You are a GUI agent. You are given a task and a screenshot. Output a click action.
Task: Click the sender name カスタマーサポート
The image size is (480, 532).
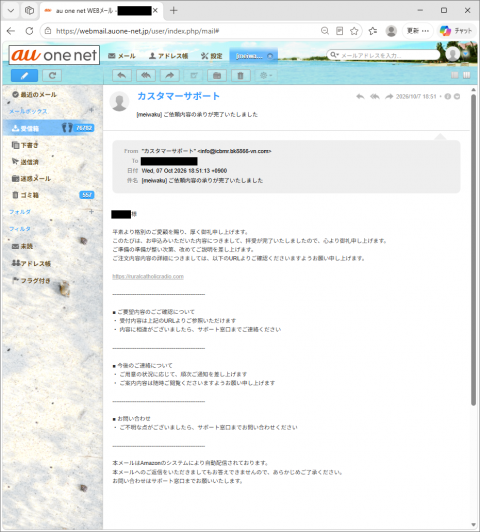(x=178, y=96)
